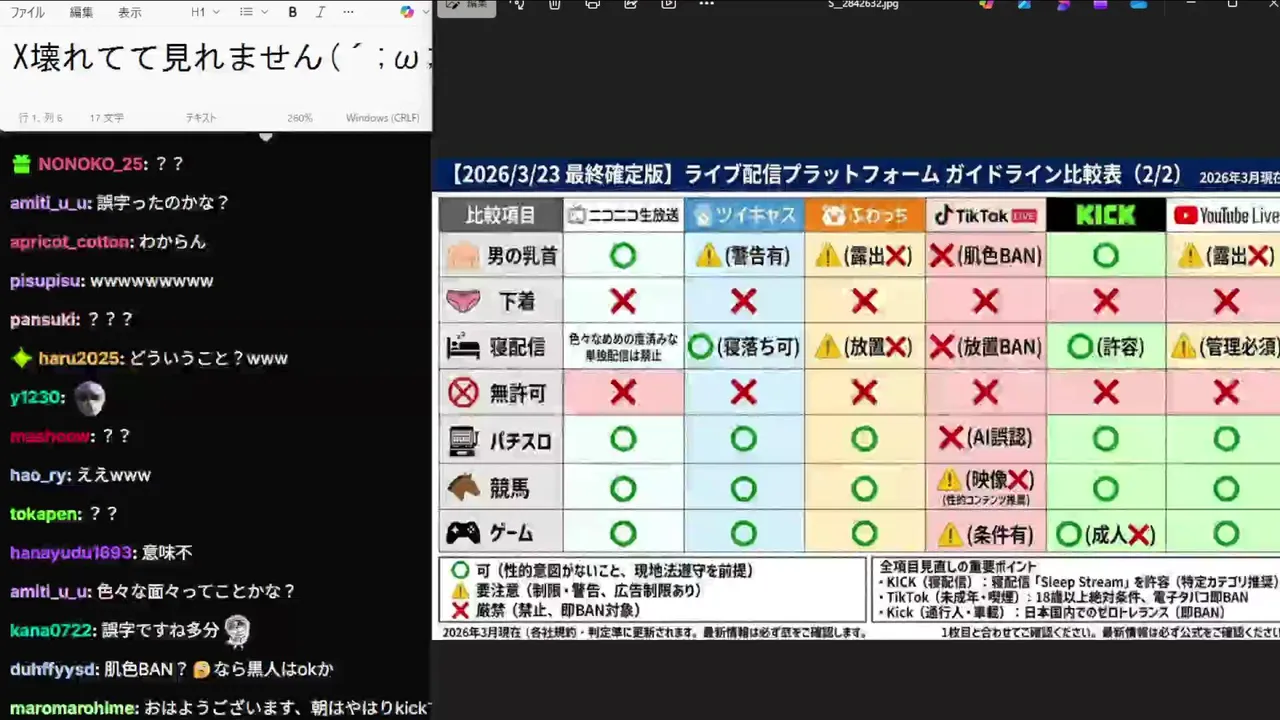Click username haru2025 in chat
1280x720 pixels.
coord(78,358)
